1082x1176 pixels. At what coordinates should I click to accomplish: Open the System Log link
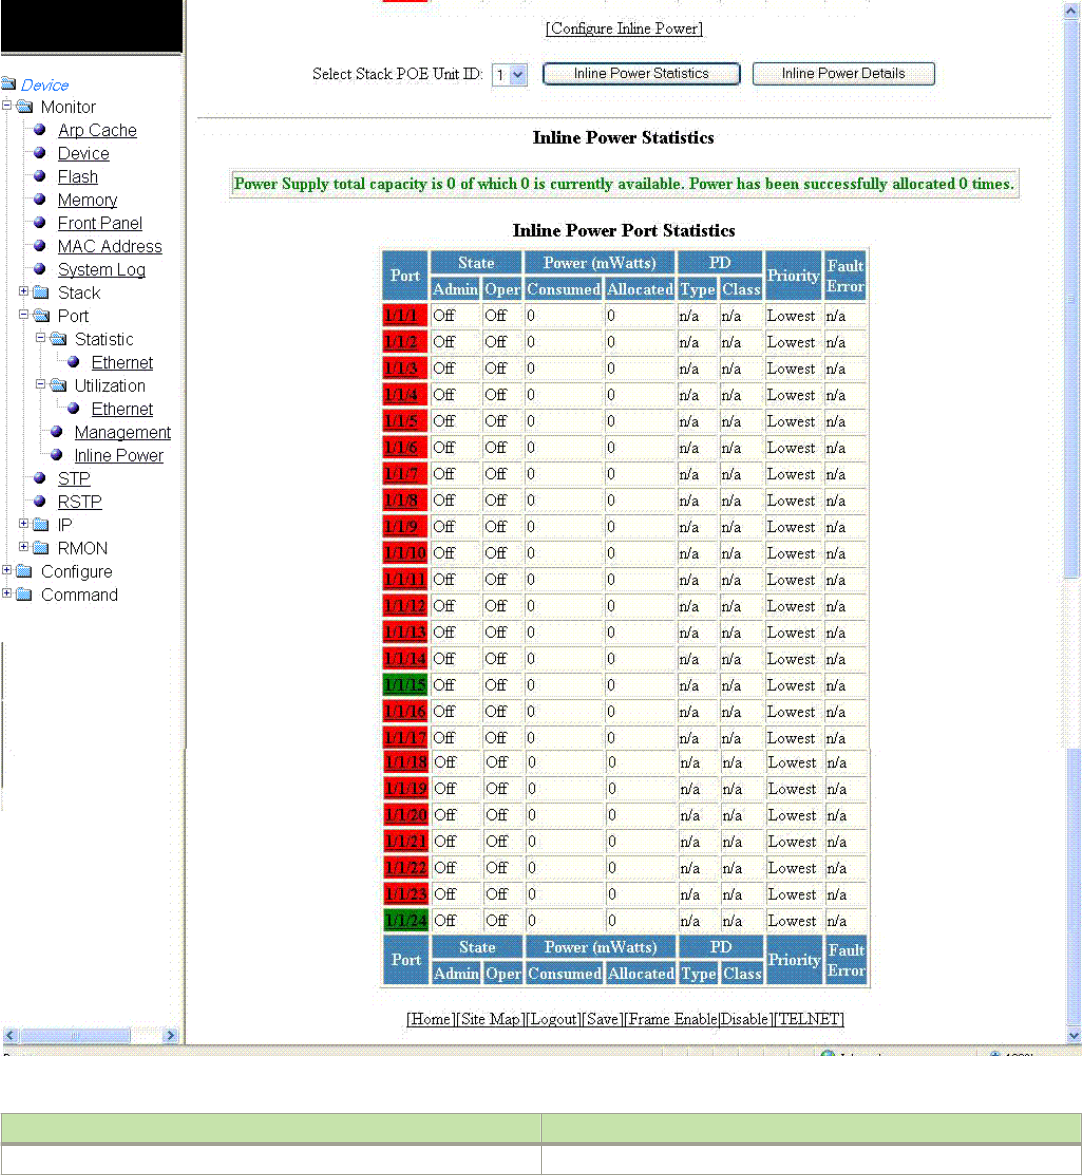101,270
